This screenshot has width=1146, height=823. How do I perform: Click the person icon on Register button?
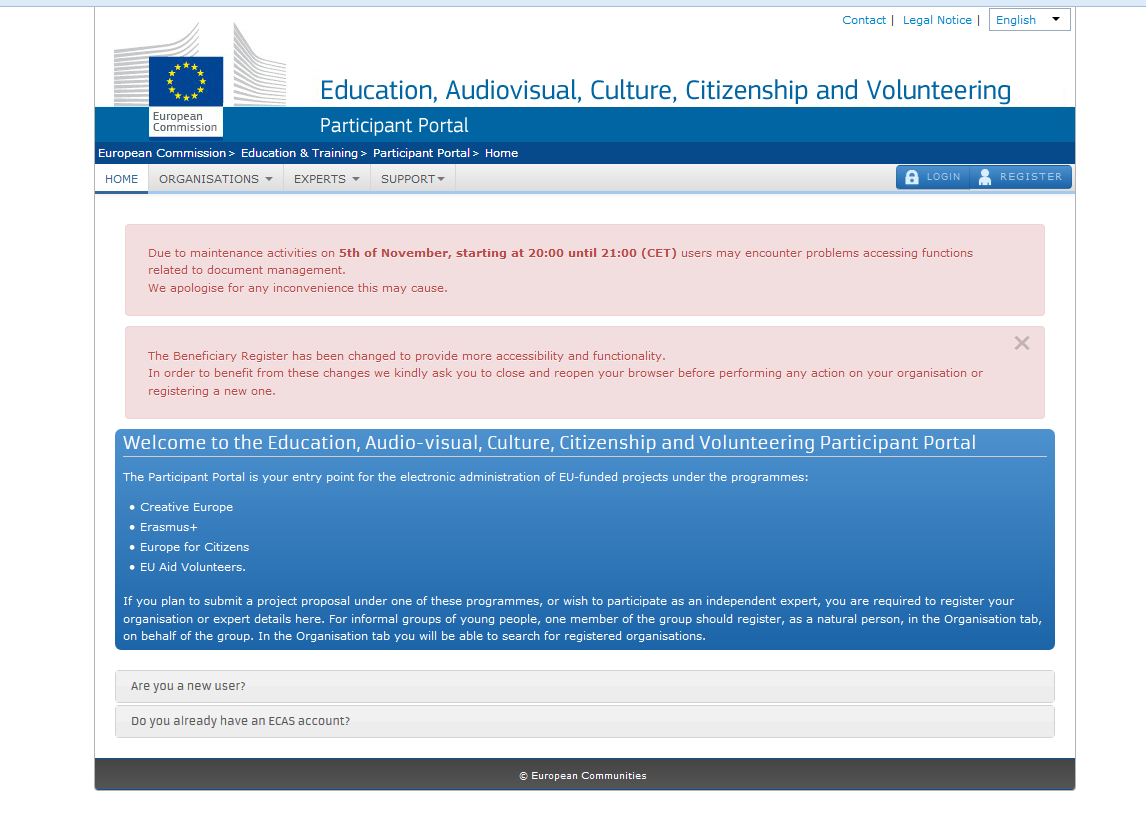[x=984, y=177]
